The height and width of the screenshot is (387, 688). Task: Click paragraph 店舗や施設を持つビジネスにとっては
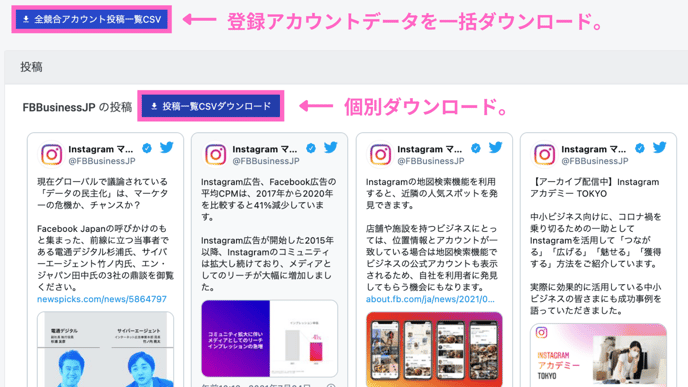coord(432,258)
